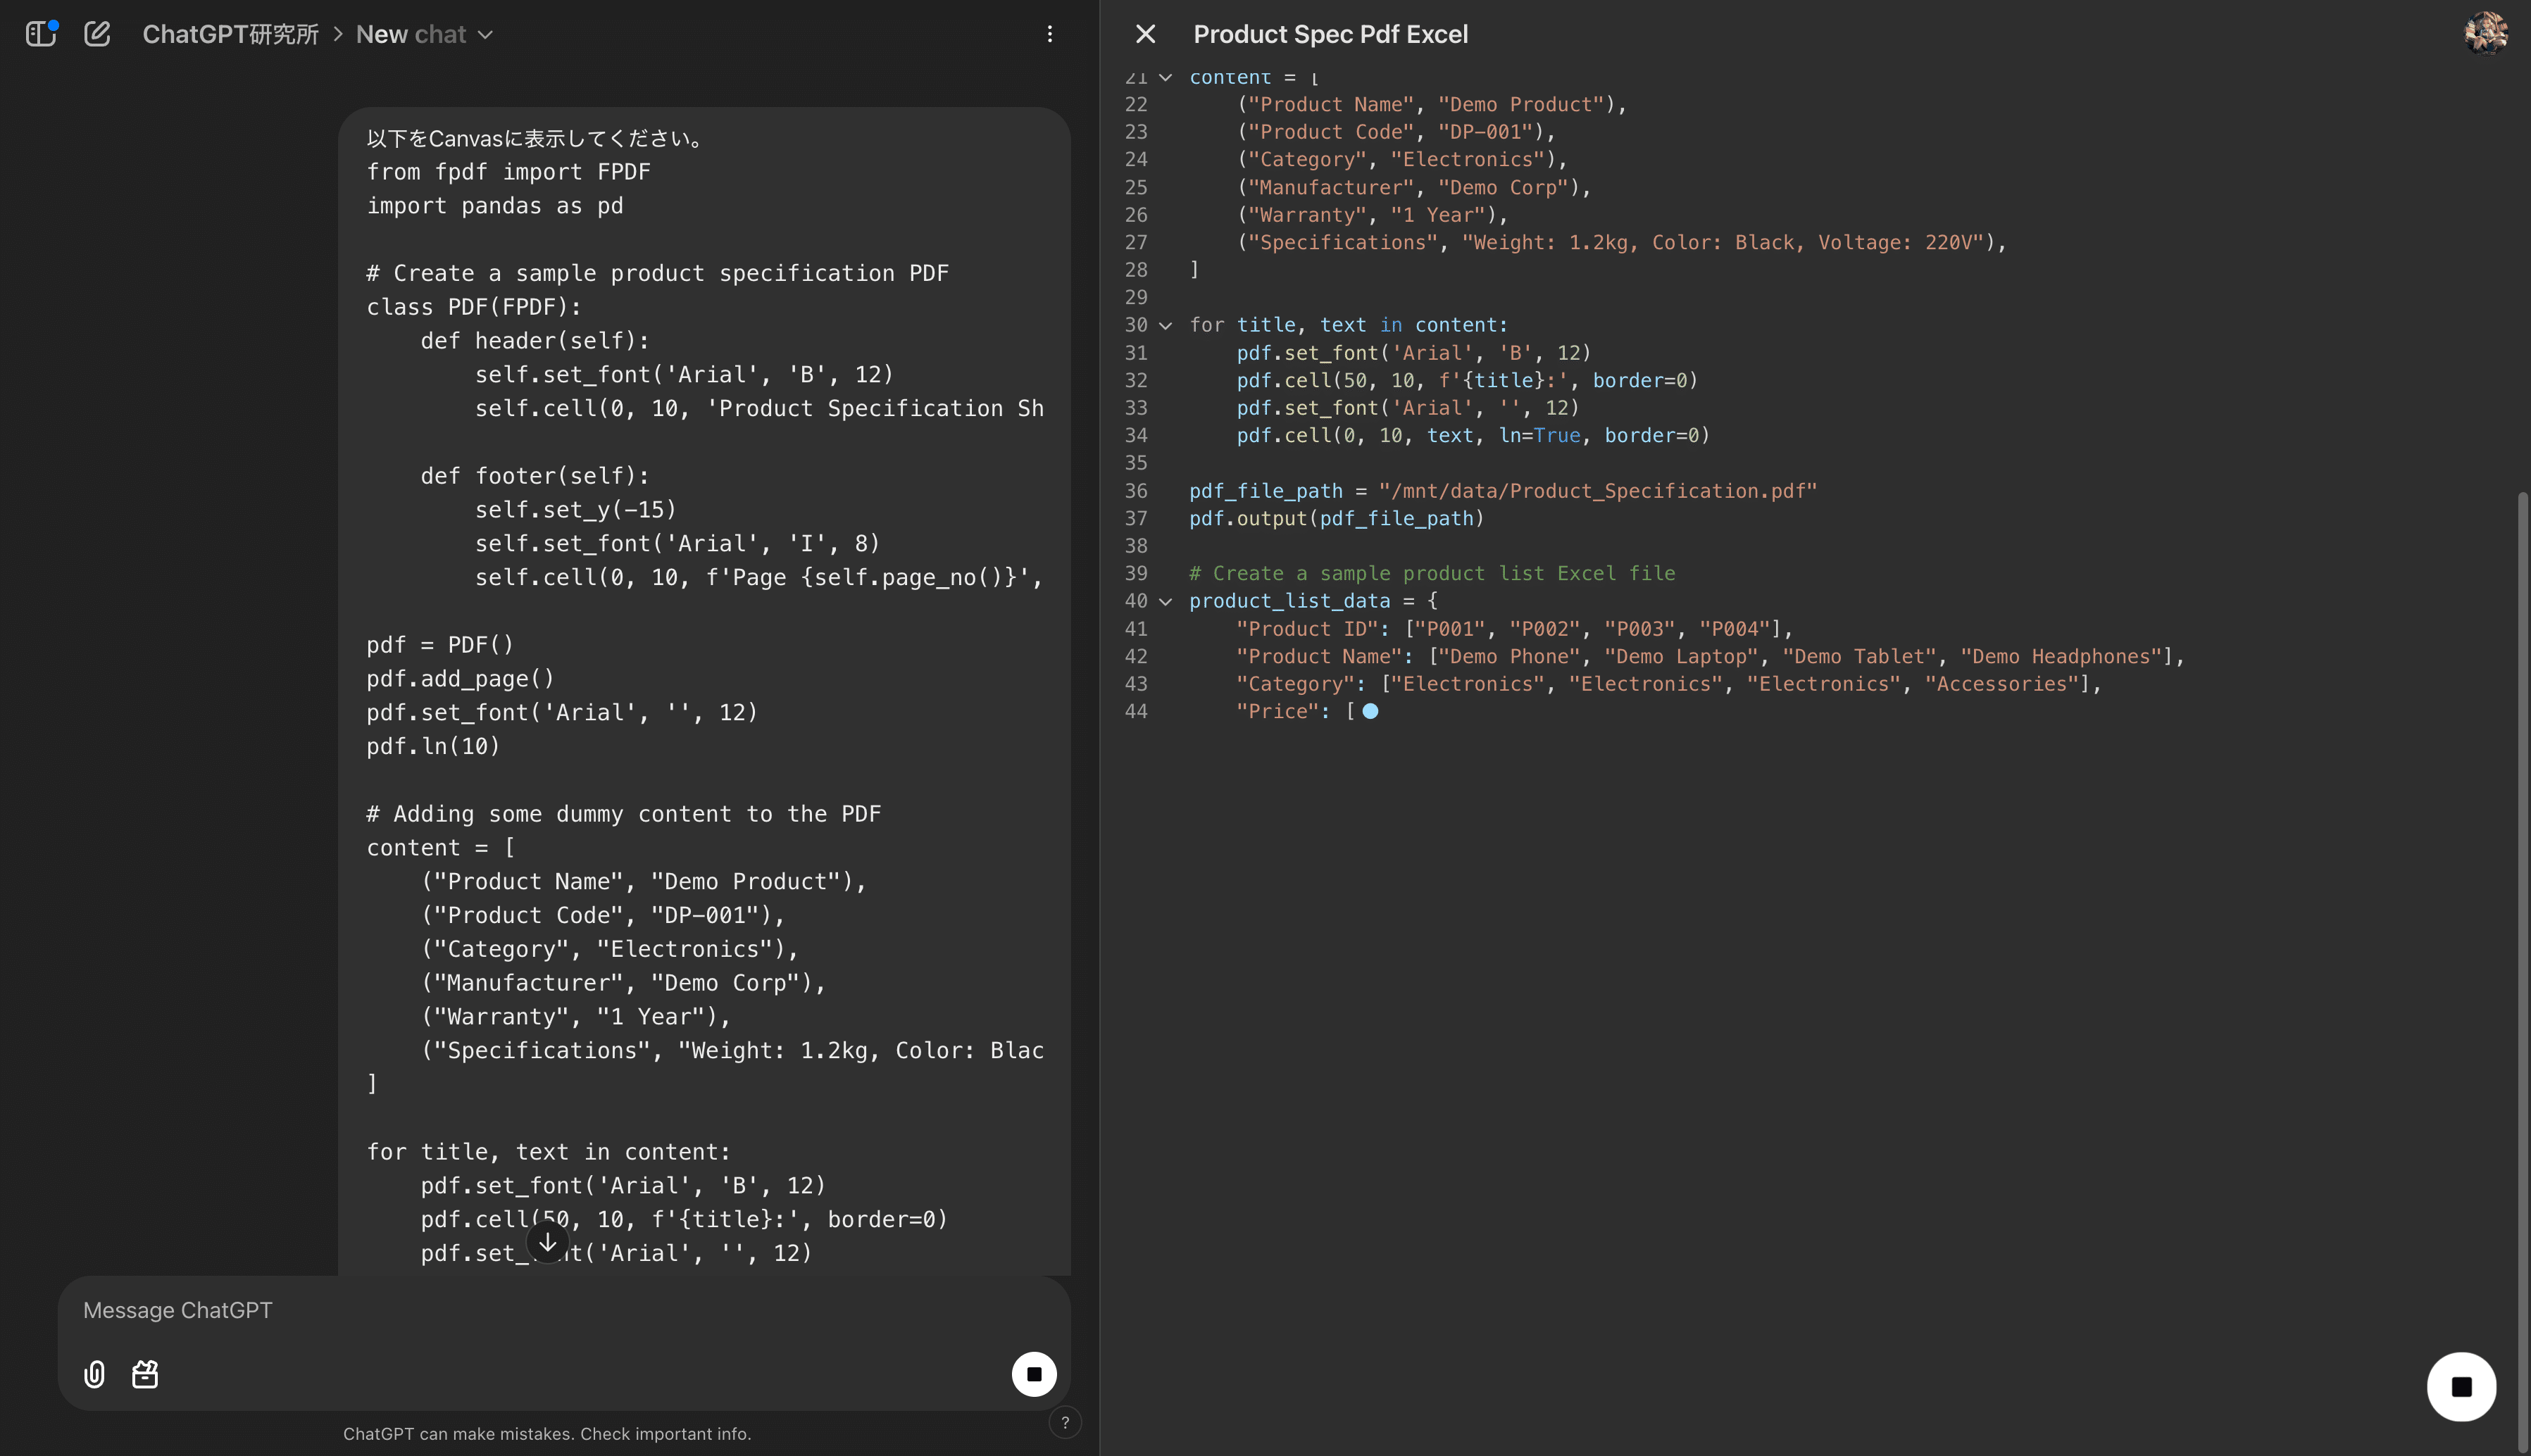The height and width of the screenshot is (1456, 2531).
Task: Open the user profile avatar
Action: pyautogui.click(x=2485, y=33)
